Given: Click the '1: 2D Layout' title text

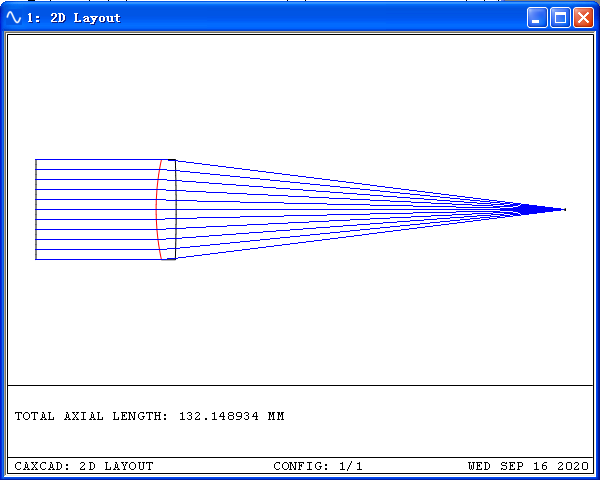Looking at the screenshot, I should tap(73, 18).
